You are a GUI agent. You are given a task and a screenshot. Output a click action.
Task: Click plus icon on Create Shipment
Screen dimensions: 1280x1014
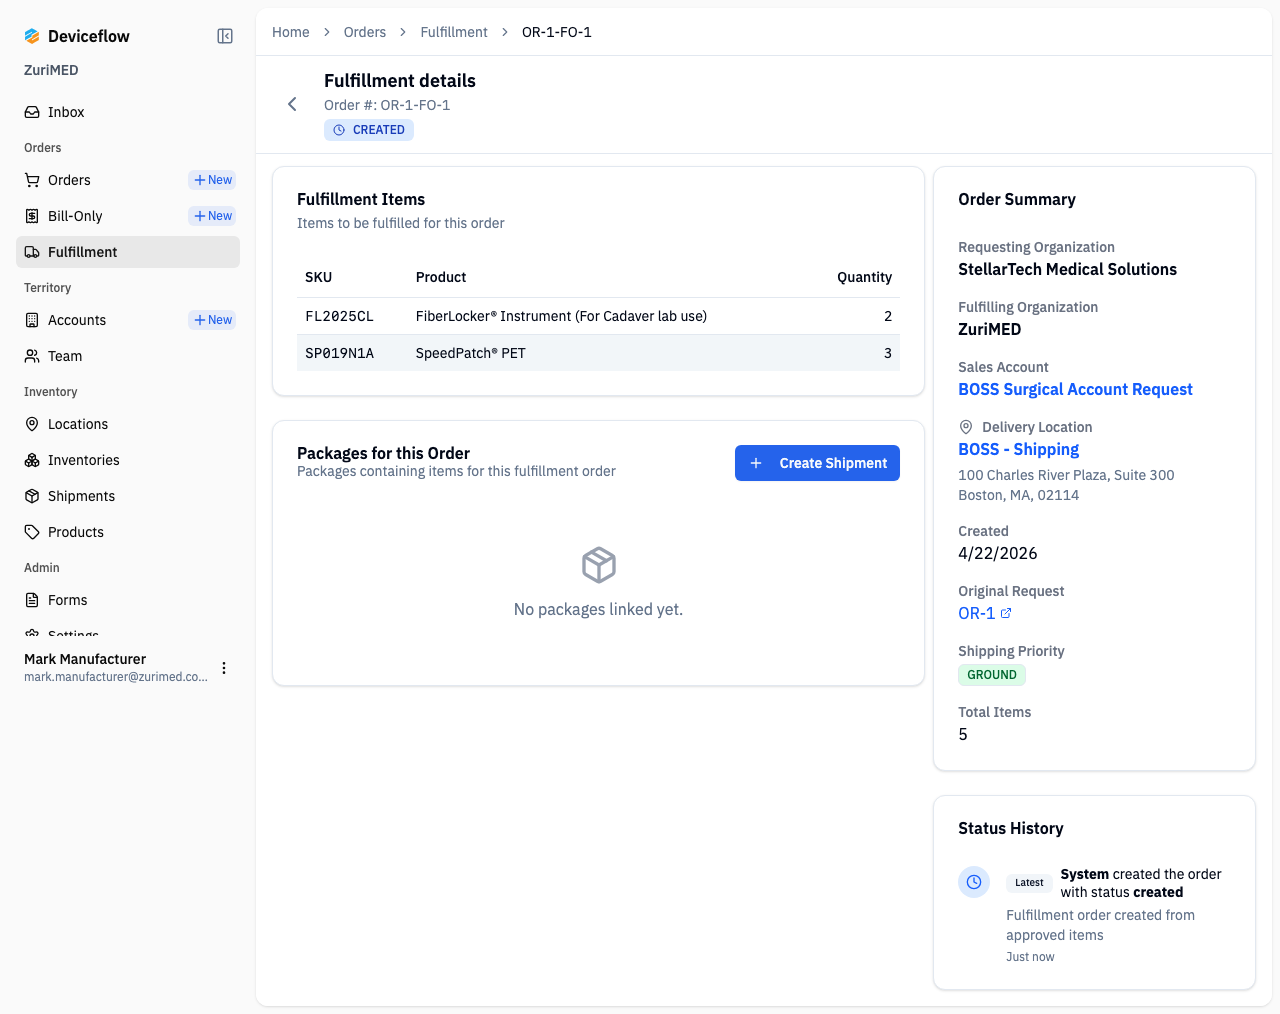pyautogui.click(x=756, y=463)
